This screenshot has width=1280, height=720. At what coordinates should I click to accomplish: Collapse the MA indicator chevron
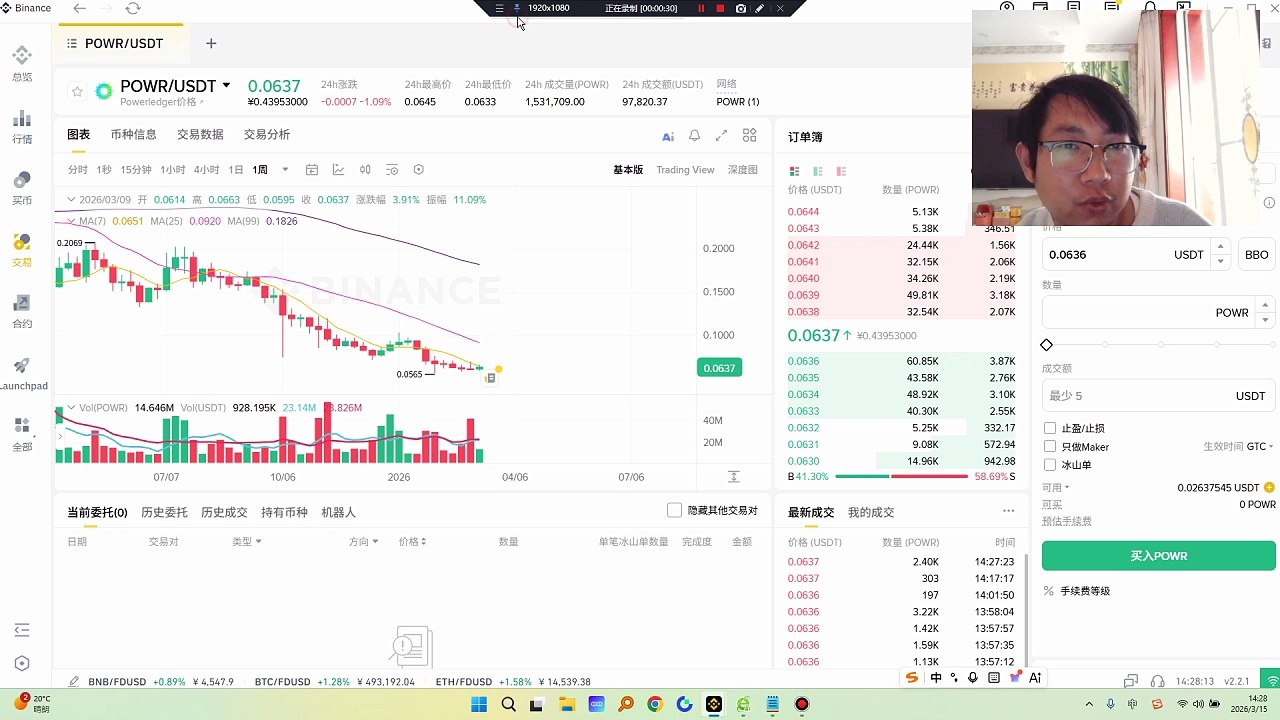point(71,220)
